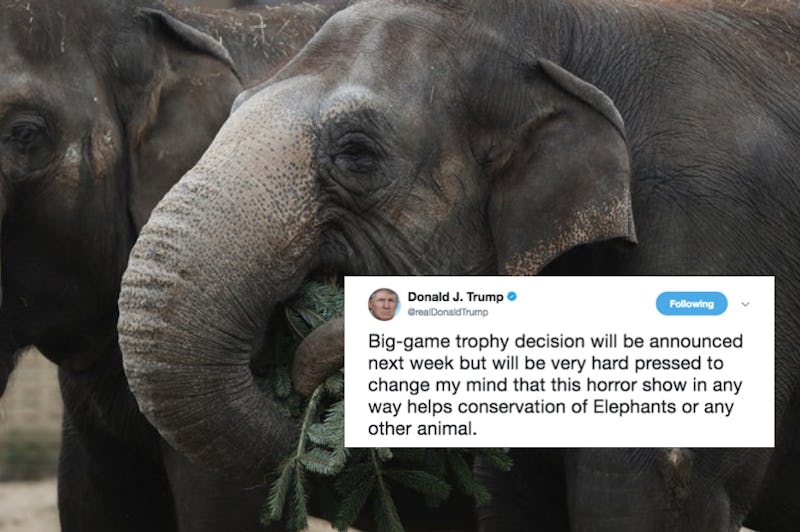Image resolution: width=800 pixels, height=532 pixels.
Task: Click the Donald J. Trump display name
Action: [x=455, y=297]
